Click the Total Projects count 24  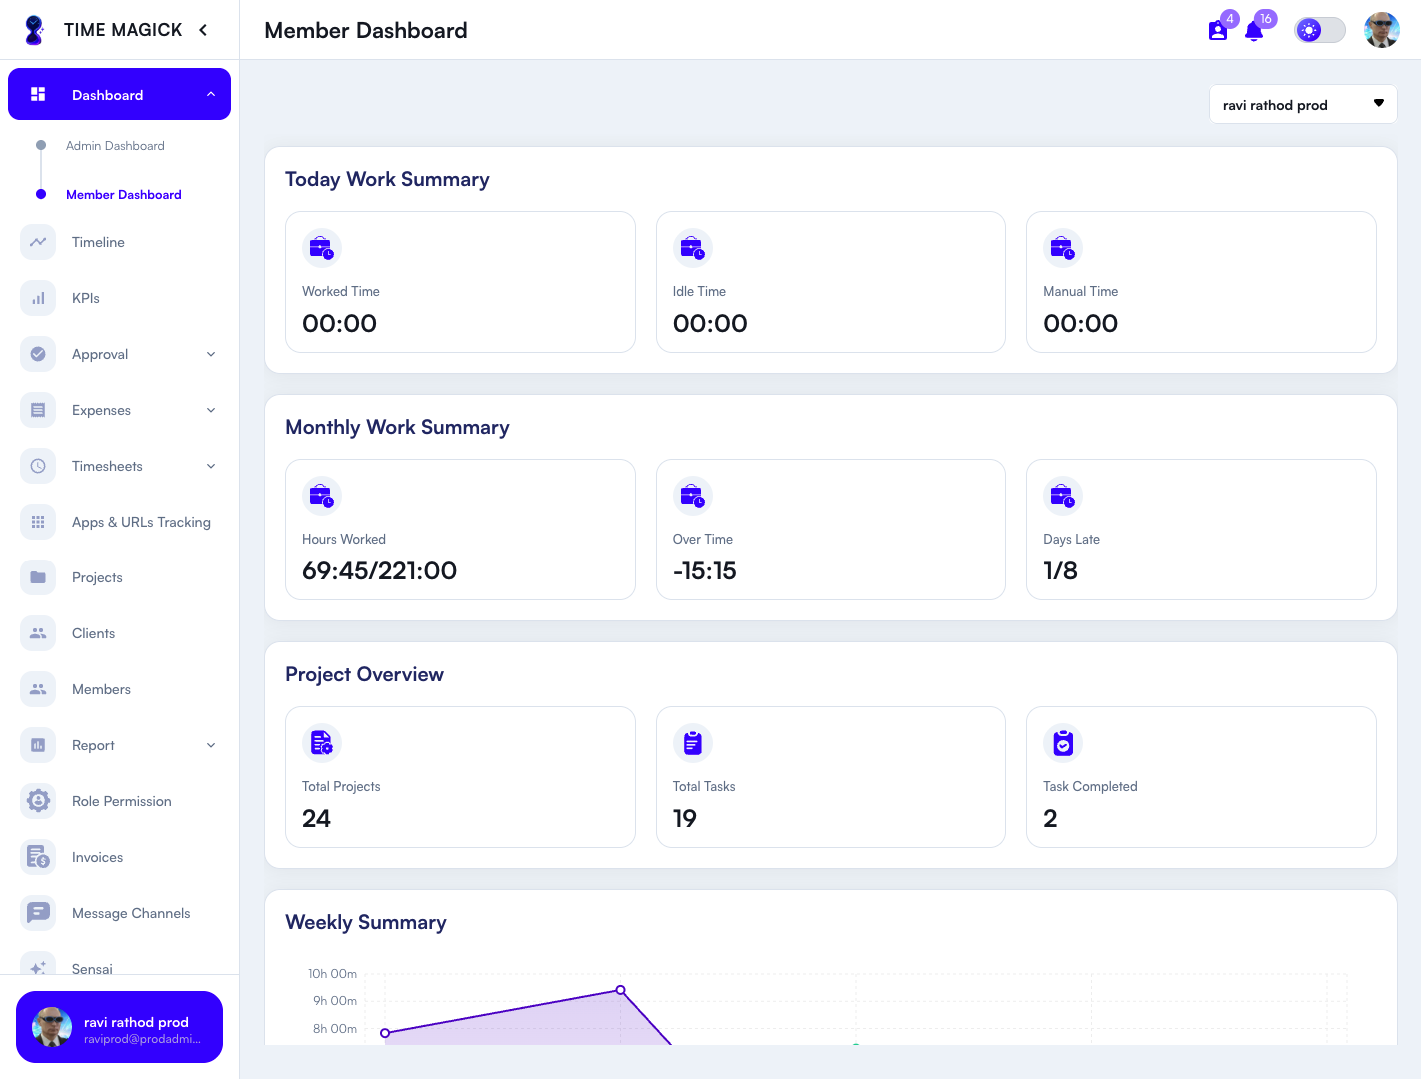(316, 818)
